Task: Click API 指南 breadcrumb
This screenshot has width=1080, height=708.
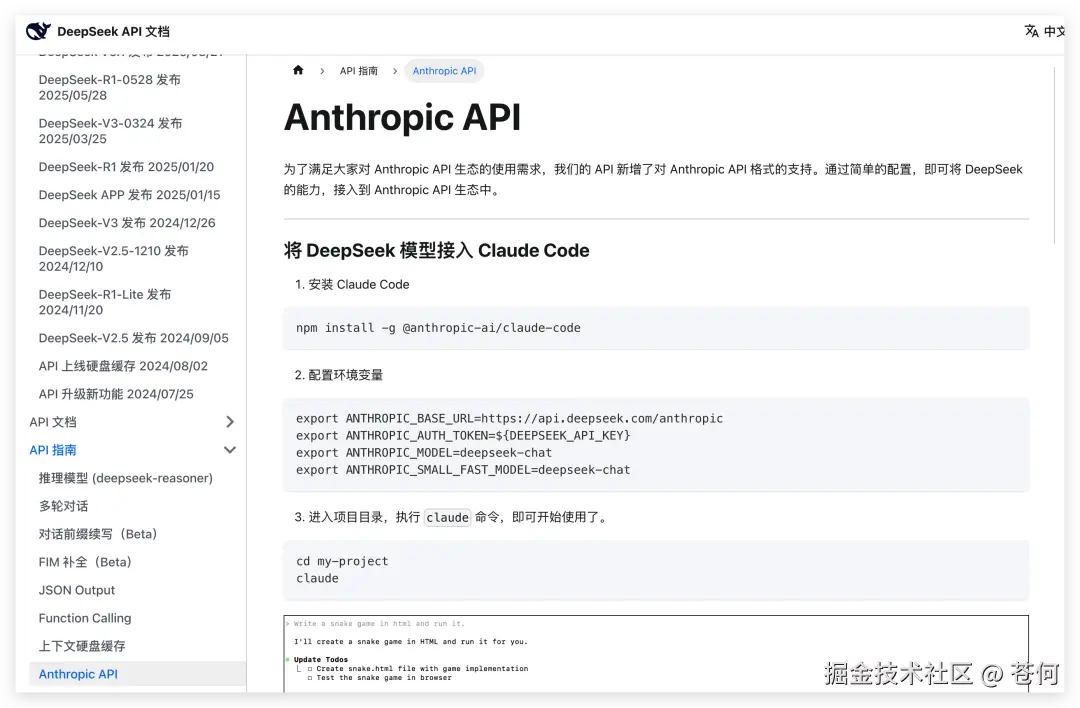Action: (x=358, y=71)
